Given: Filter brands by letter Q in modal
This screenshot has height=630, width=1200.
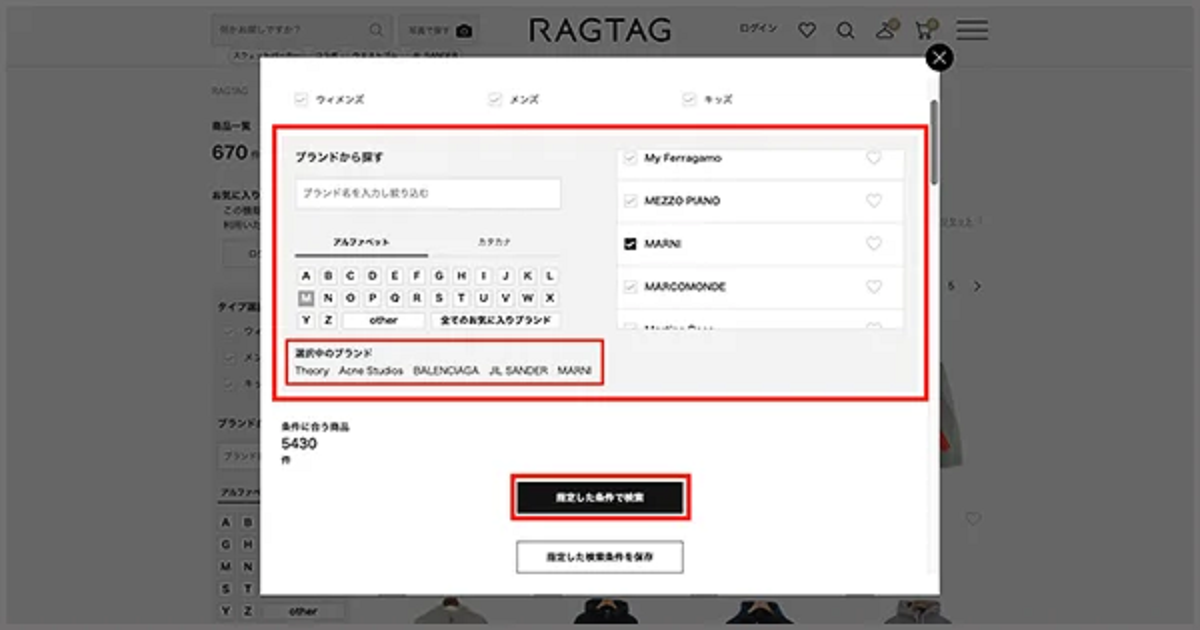Looking at the screenshot, I should tap(394, 298).
